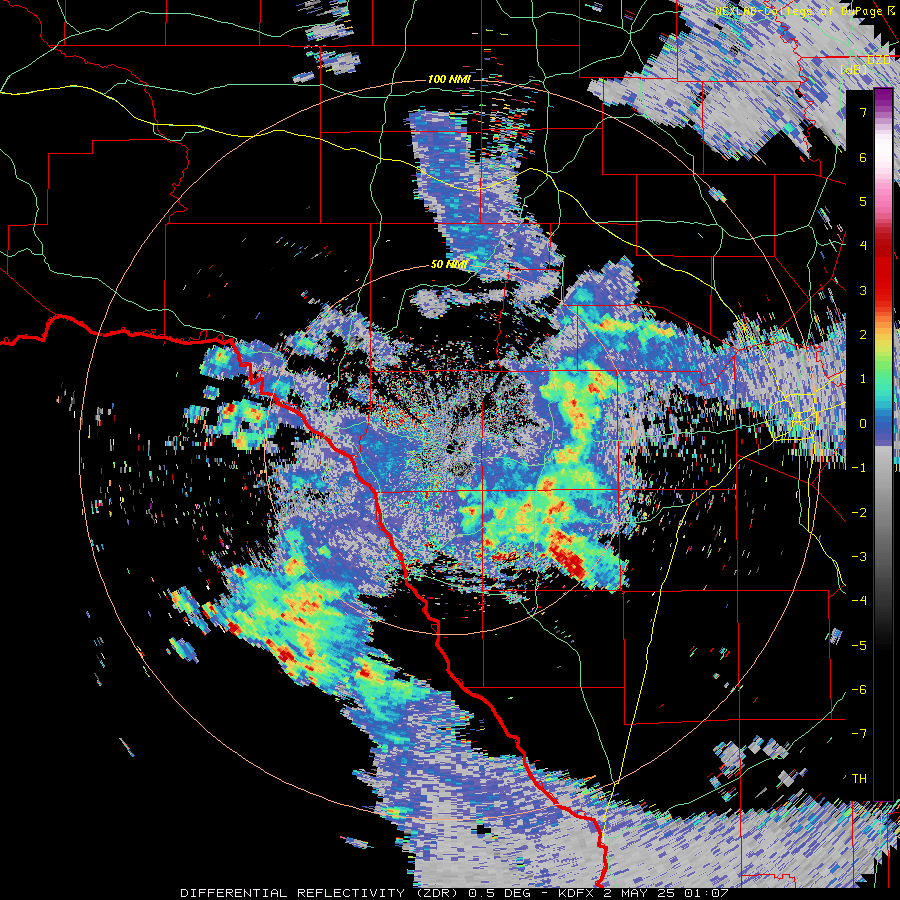Click the "-3" value on the scale
Image resolution: width=900 pixels, height=900 pixels.
859,557
